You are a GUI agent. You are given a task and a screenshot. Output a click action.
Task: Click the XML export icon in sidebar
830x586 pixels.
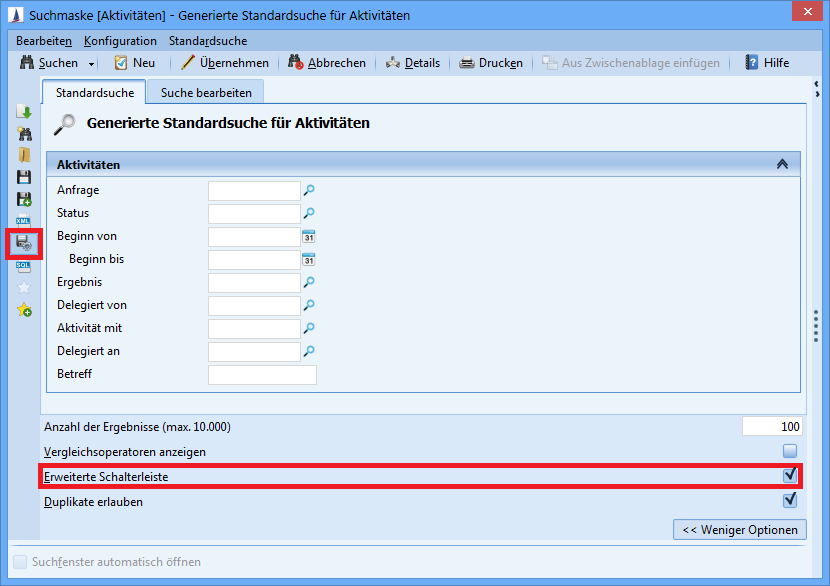point(24,221)
